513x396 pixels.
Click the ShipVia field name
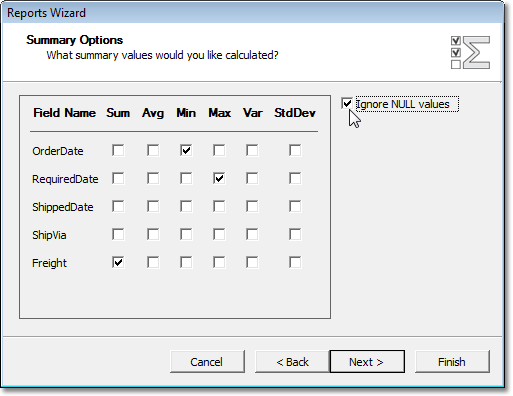pyautogui.click(x=49, y=235)
